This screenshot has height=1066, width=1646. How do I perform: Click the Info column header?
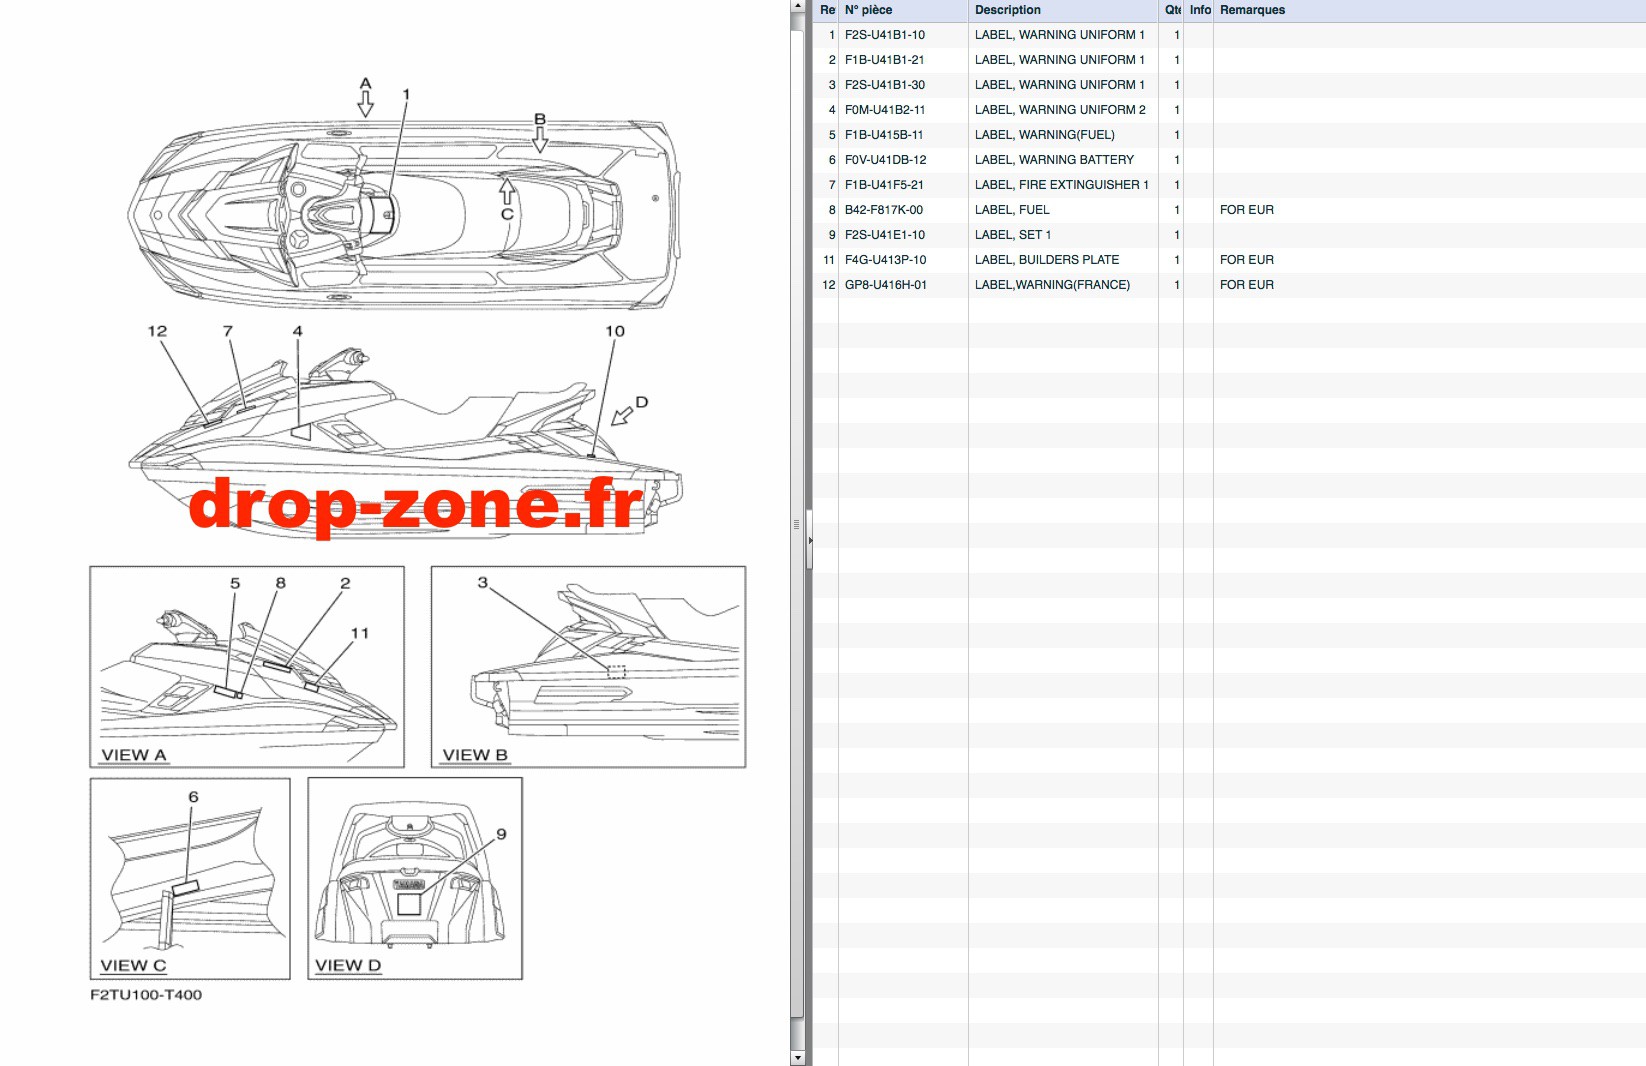coord(1199,10)
